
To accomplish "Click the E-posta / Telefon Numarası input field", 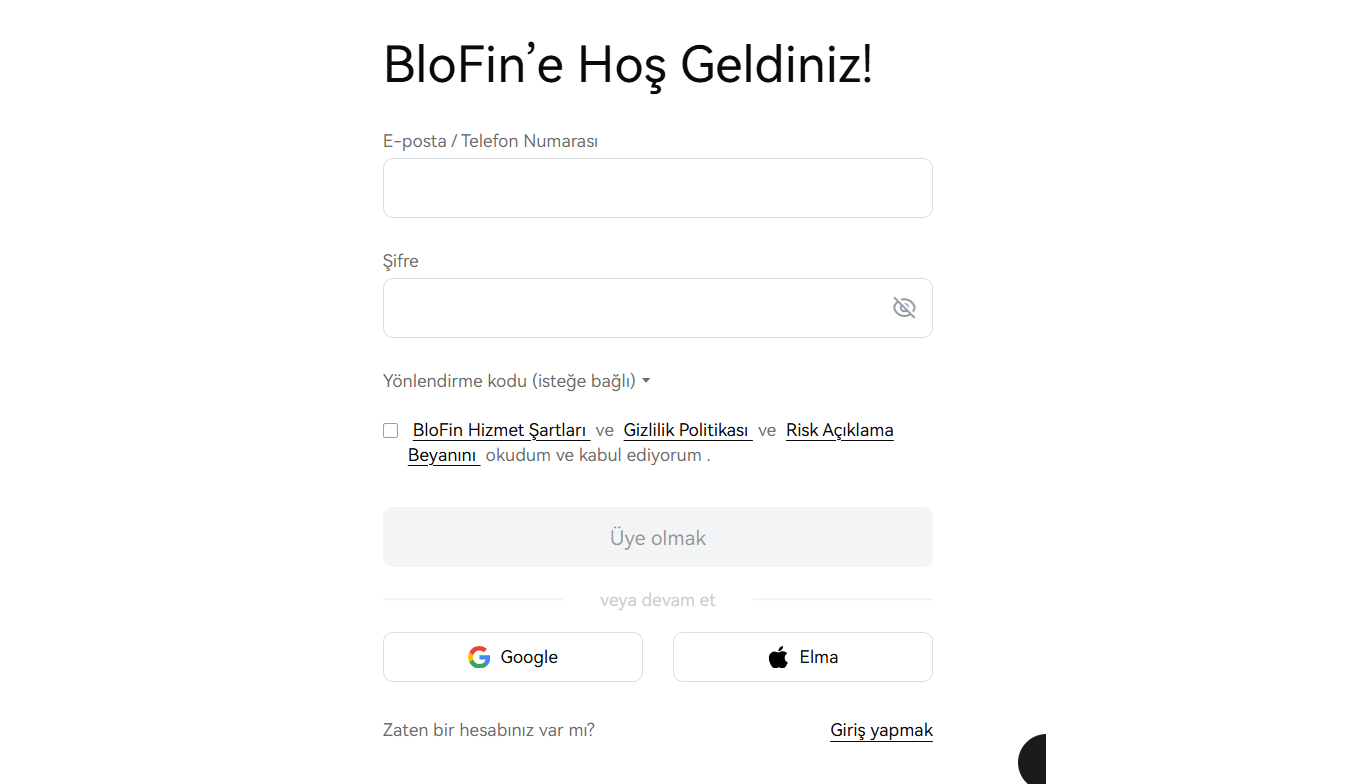I will pyautogui.click(x=657, y=187).
